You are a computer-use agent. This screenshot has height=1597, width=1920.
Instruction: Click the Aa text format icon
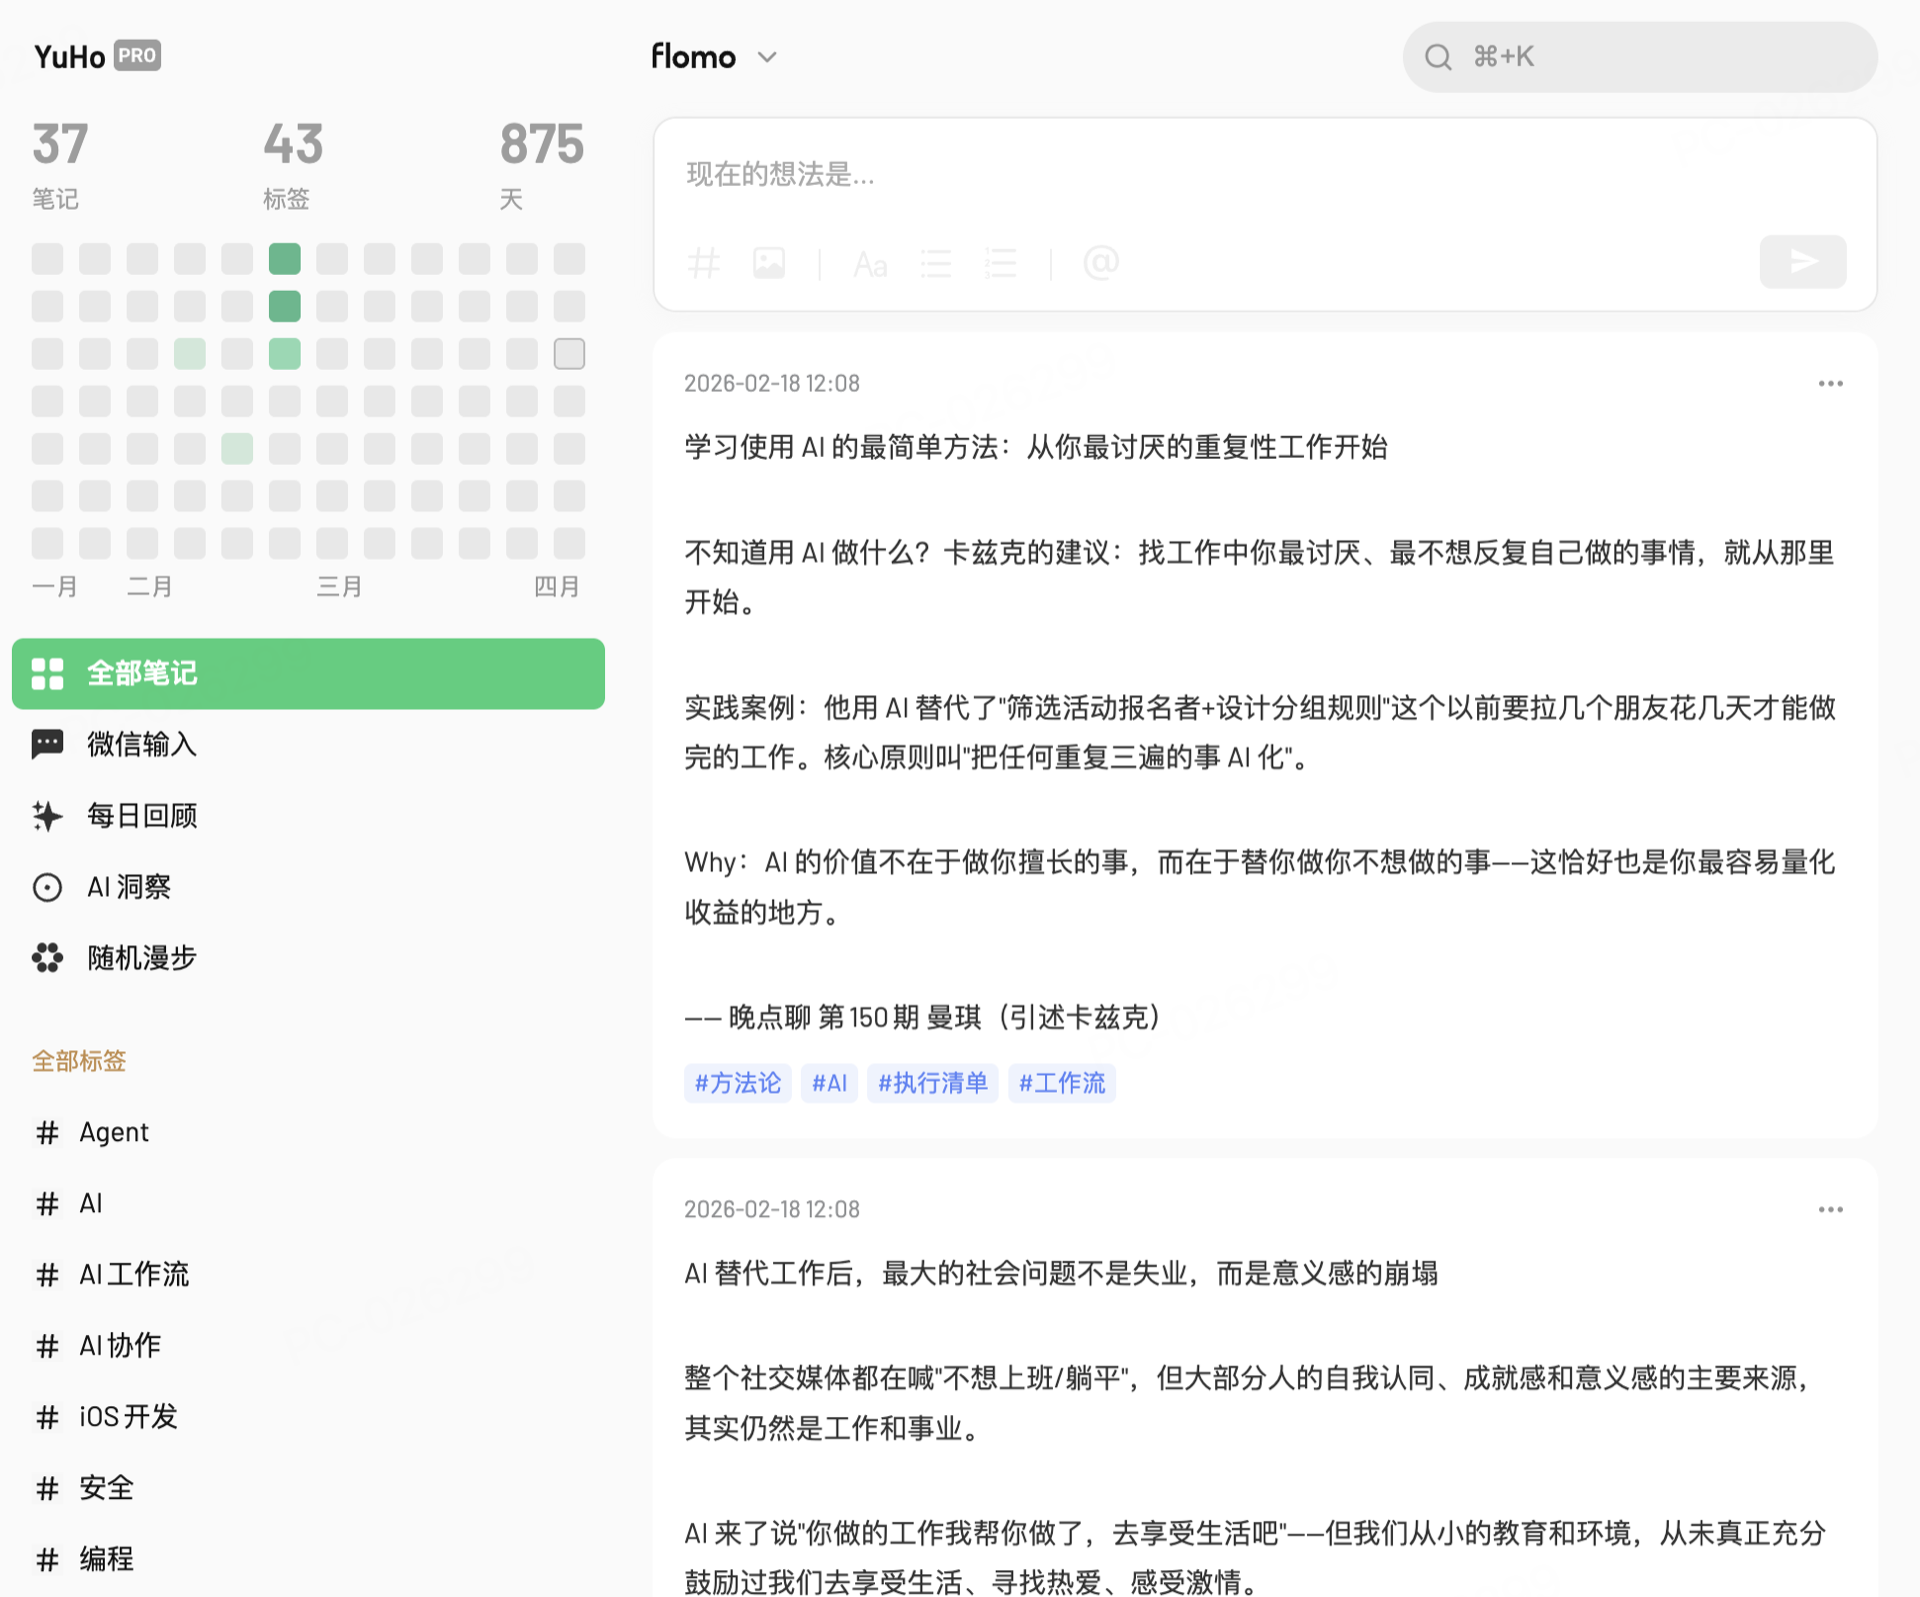870,265
